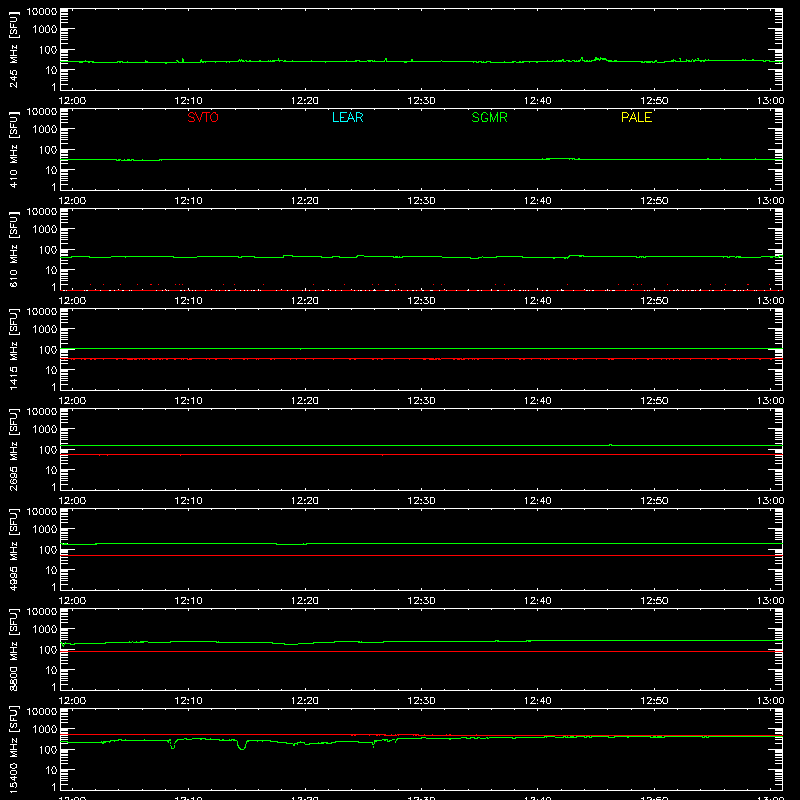The height and width of the screenshot is (800, 800).
Task: Click the 100 tick on 1415 MHz axis
Action: pyautogui.click(x=48, y=350)
